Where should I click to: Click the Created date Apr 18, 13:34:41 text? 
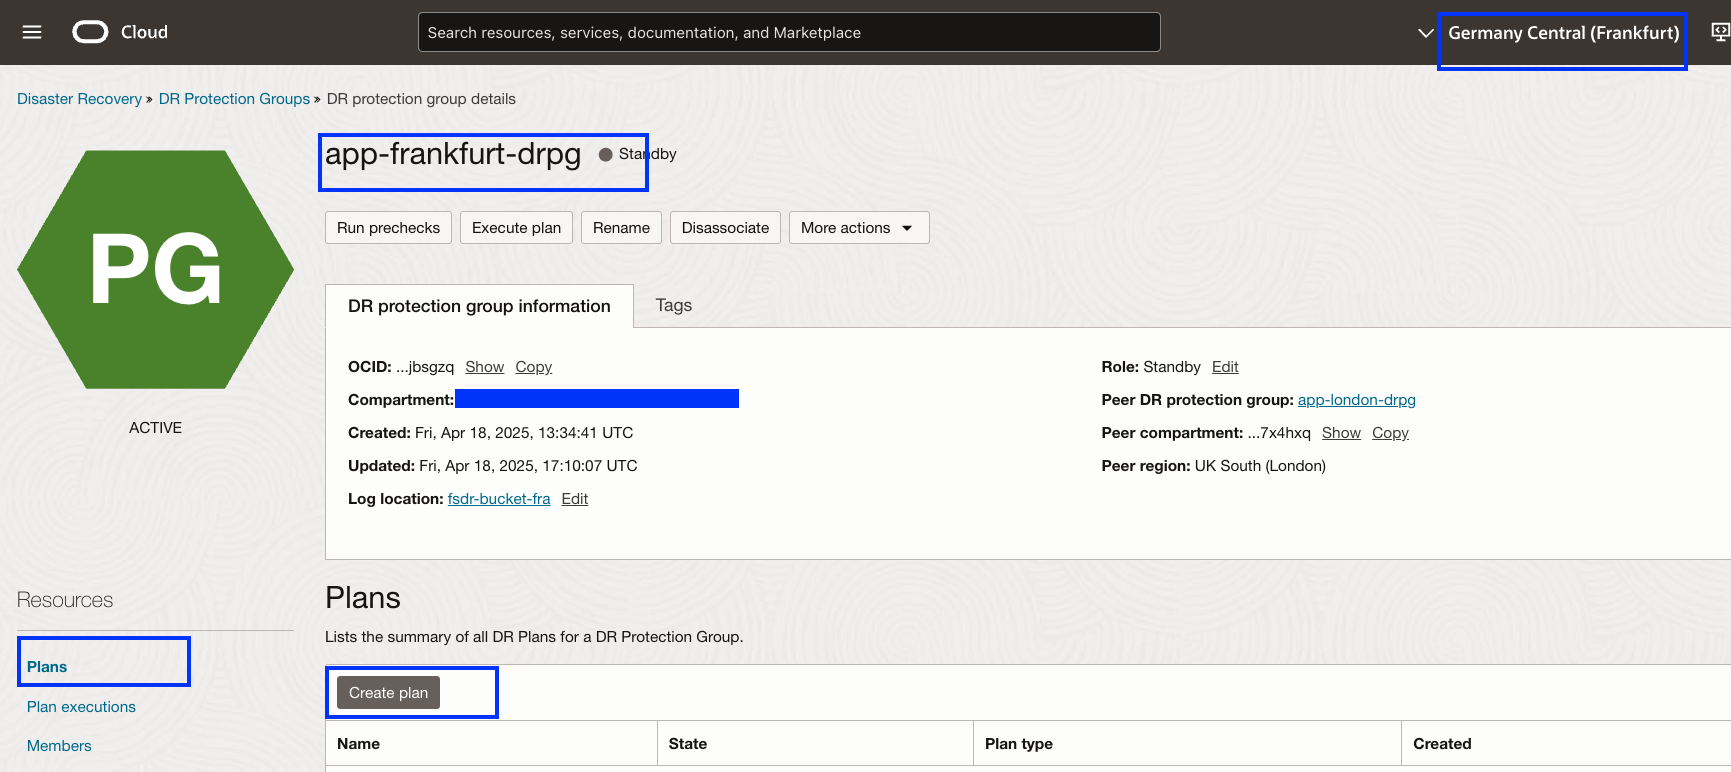click(x=490, y=433)
